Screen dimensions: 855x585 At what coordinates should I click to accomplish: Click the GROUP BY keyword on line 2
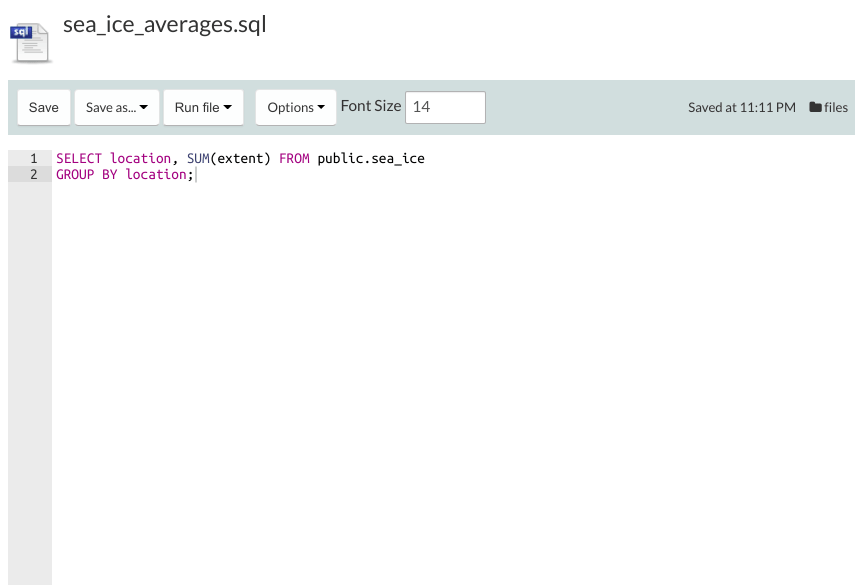coord(86,175)
